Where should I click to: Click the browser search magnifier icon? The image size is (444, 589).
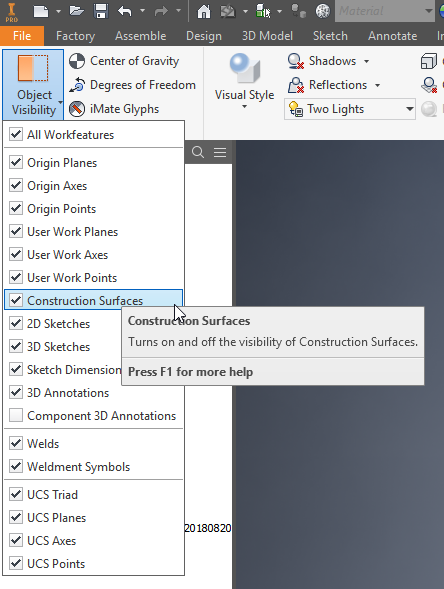(198, 152)
